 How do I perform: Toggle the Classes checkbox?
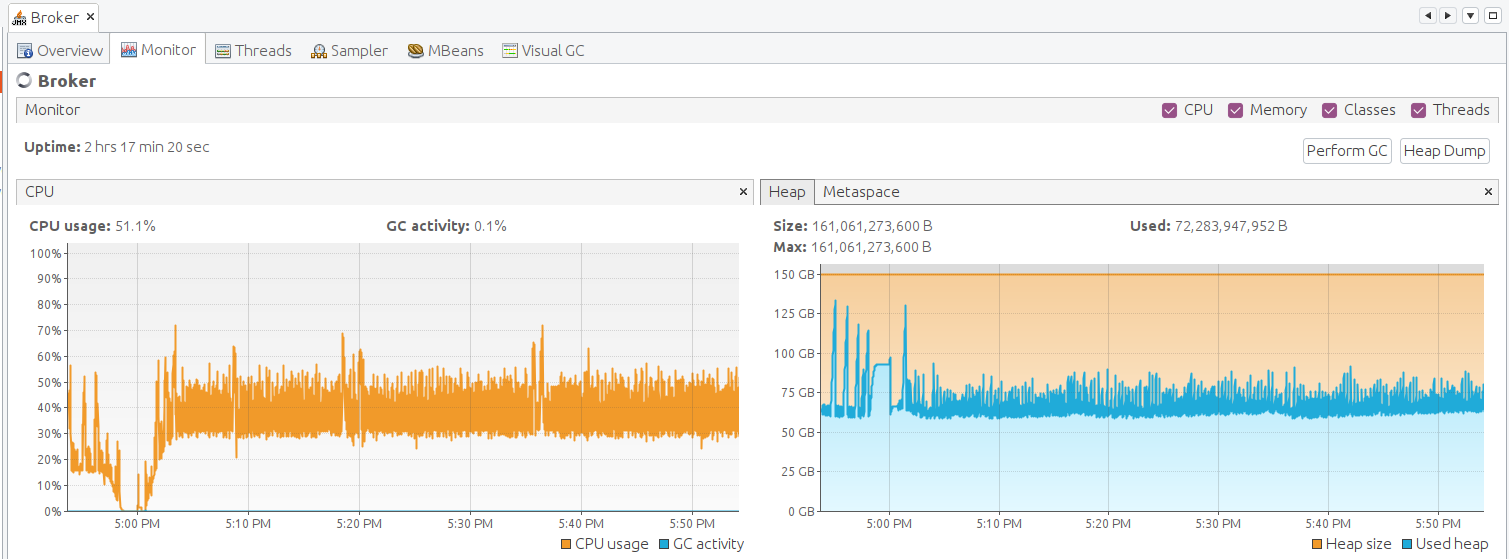(1329, 110)
